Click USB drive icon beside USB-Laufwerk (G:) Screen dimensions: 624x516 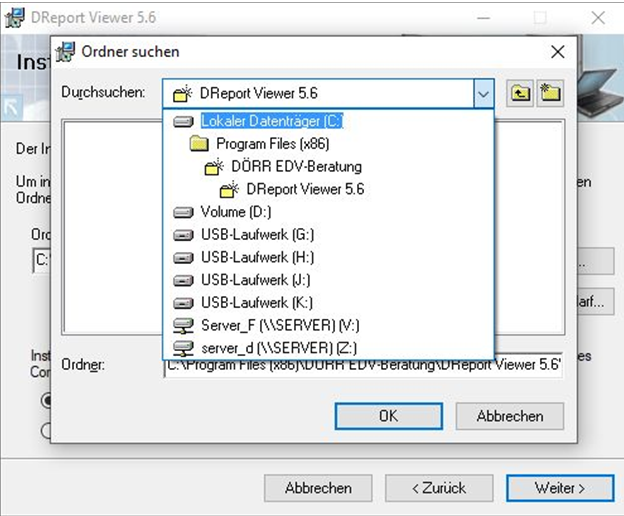pyautogui.click(x=183, y=235)
